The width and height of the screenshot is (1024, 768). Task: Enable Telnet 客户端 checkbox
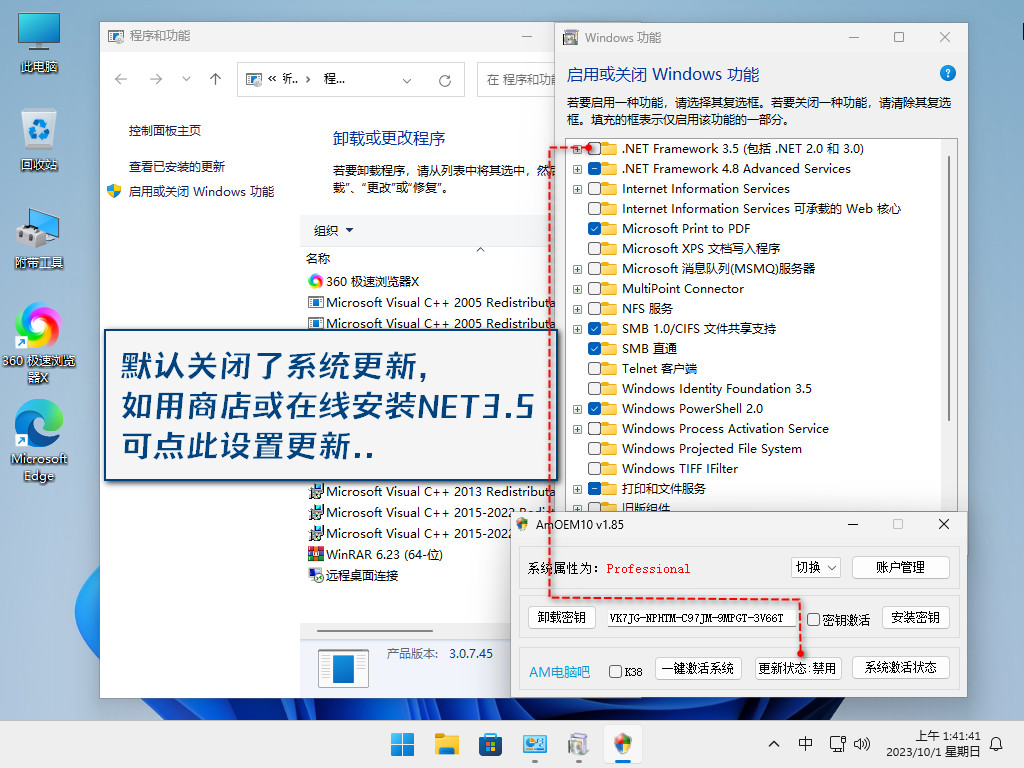594,369
